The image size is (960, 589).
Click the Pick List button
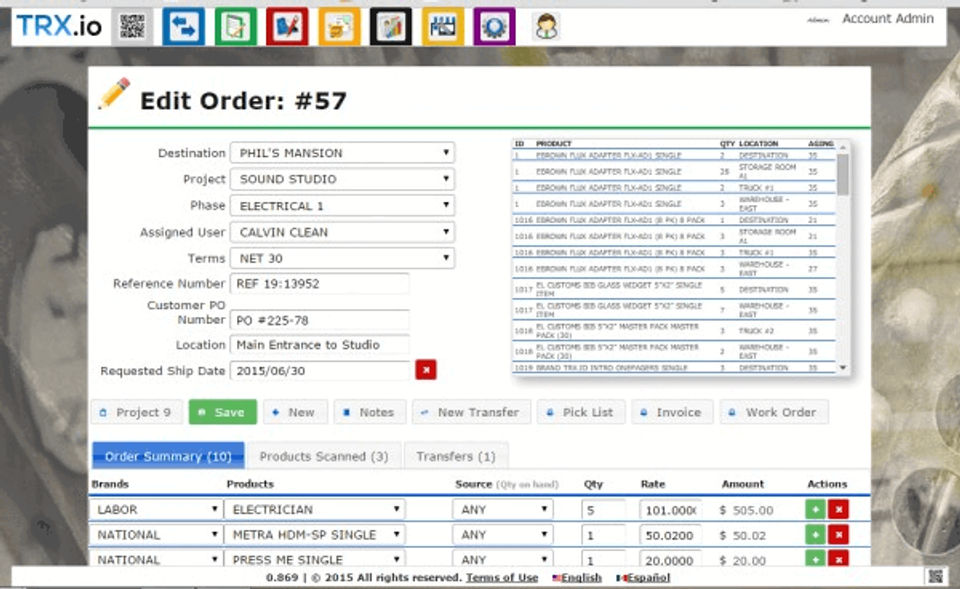[x=581, y=412]
